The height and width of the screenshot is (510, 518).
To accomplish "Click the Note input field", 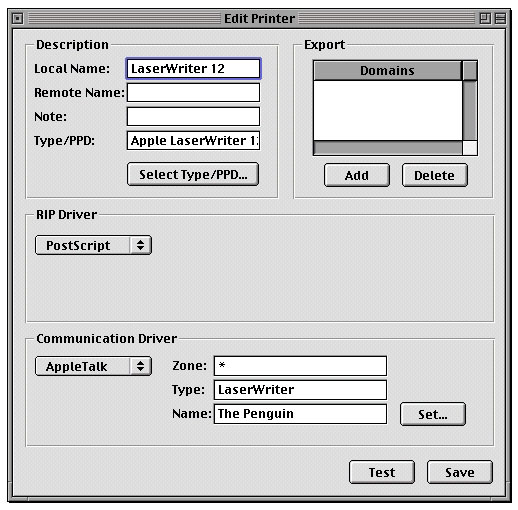I will click(193, 116).
